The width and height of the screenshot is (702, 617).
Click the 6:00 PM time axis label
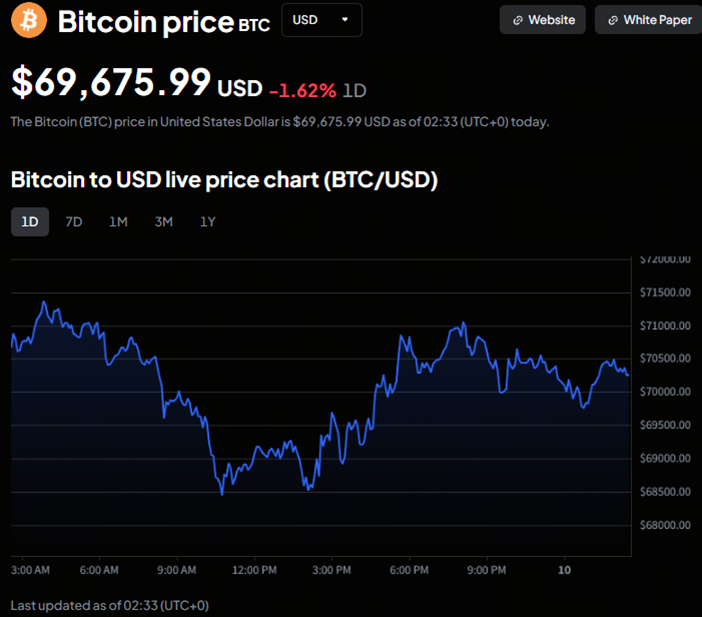[408, 570]
